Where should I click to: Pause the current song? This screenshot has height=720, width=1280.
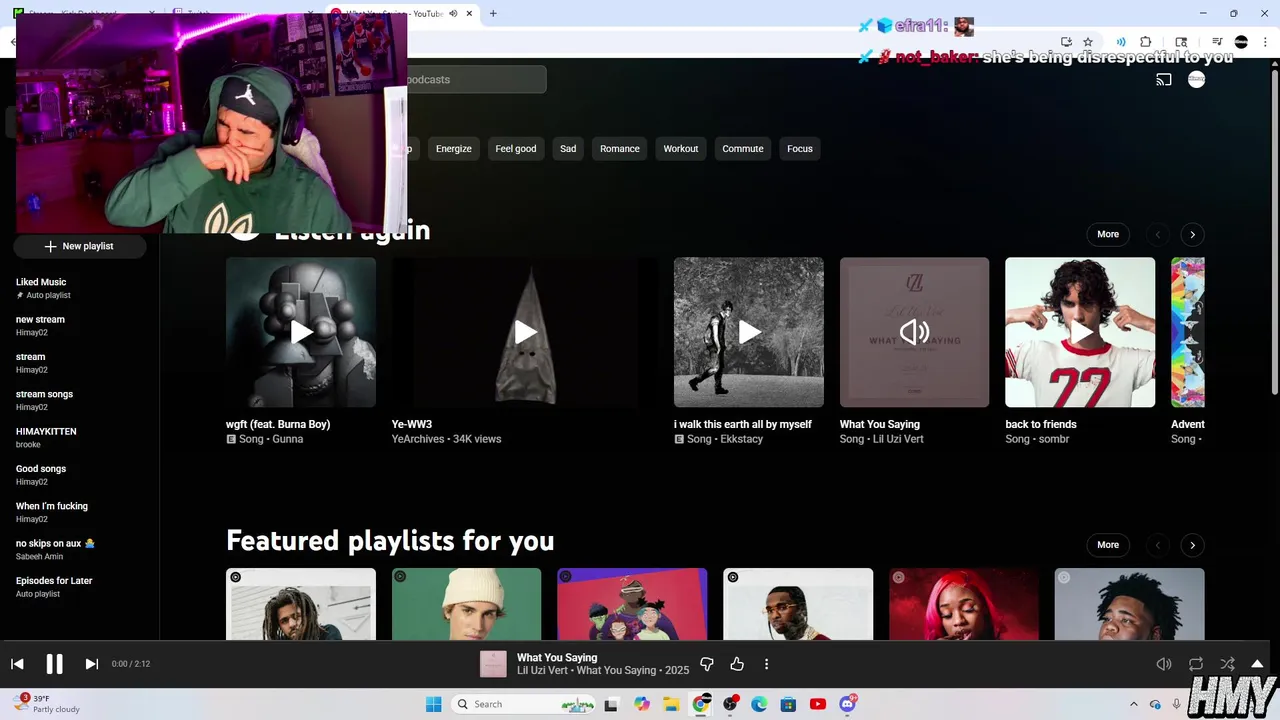point(54,664)
